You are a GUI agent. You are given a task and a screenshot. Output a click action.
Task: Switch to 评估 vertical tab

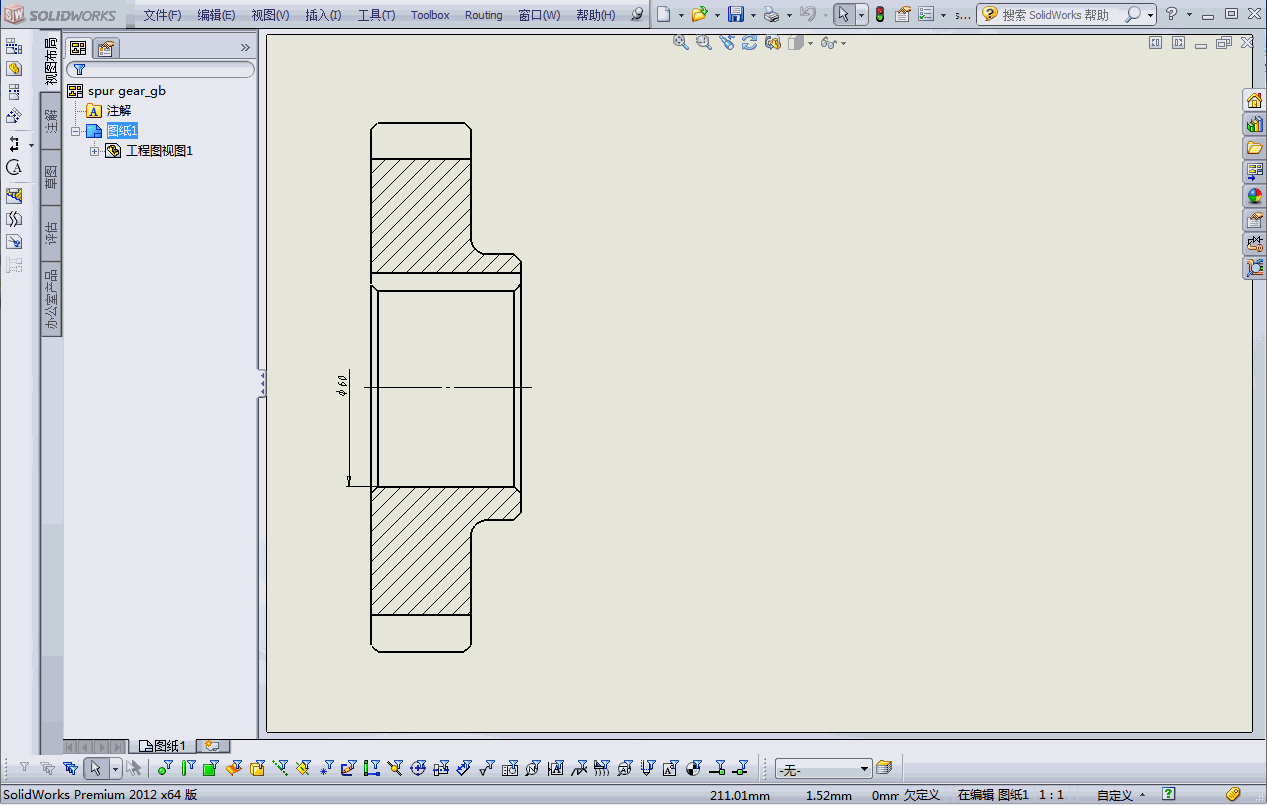point(52,235)
